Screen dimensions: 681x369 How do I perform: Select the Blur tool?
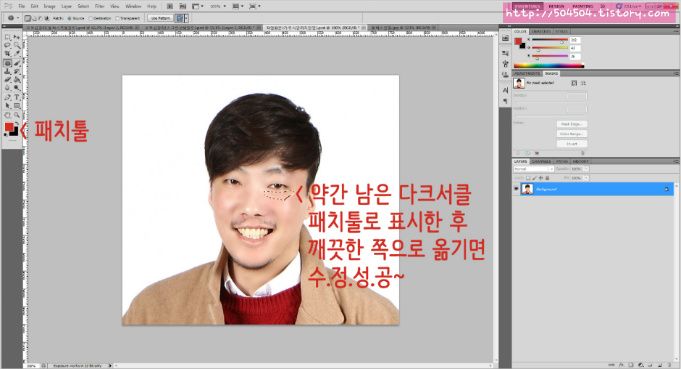pyautogui.click(x=8, y=87)
